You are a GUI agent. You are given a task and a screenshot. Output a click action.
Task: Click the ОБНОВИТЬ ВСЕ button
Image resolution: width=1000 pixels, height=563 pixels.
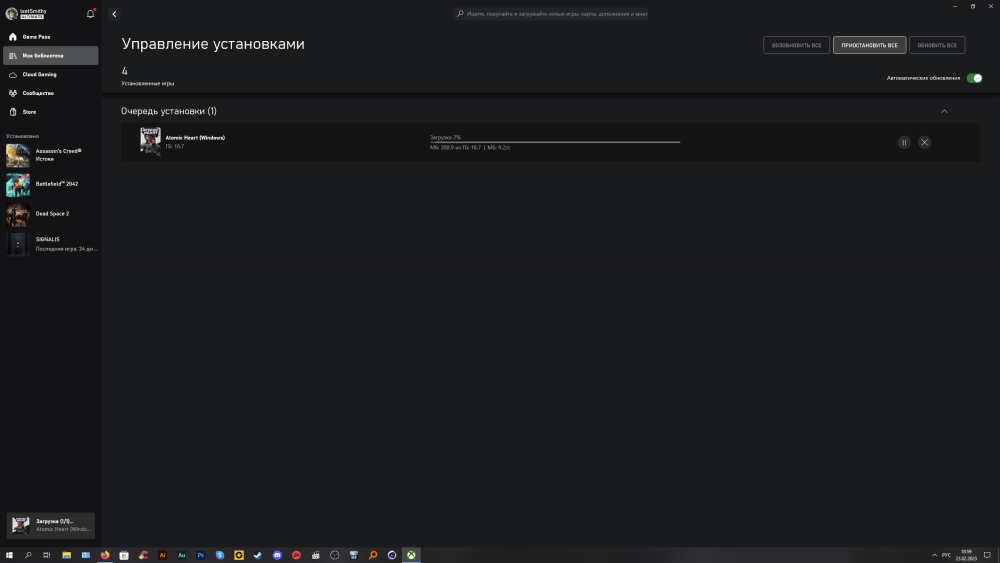tap(937, 45)
